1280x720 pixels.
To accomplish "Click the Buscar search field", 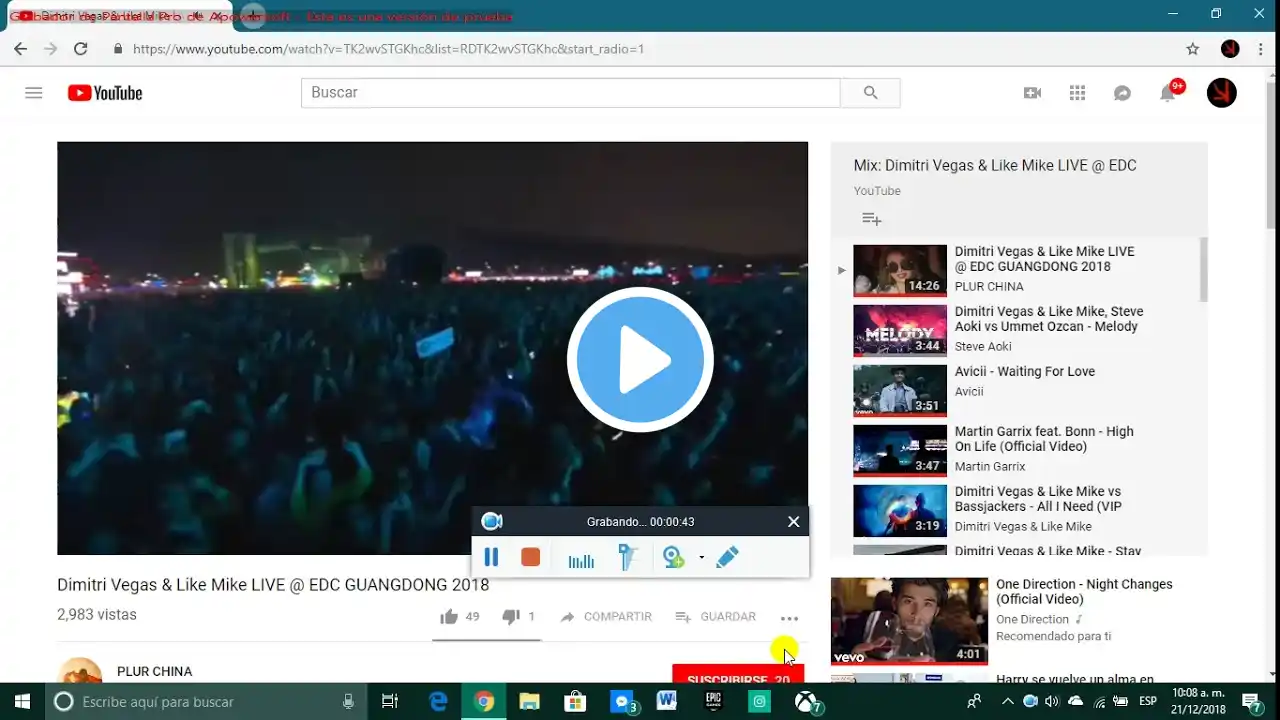I will [x=570, y=93].
